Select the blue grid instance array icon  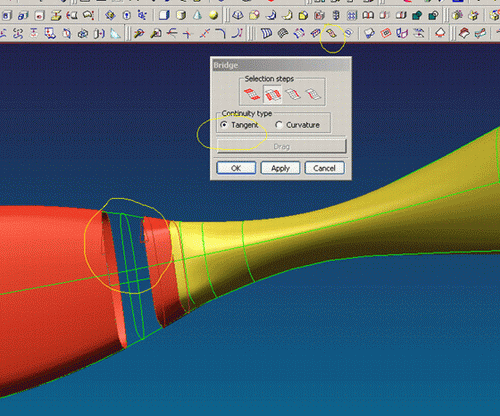click(352, 15)
